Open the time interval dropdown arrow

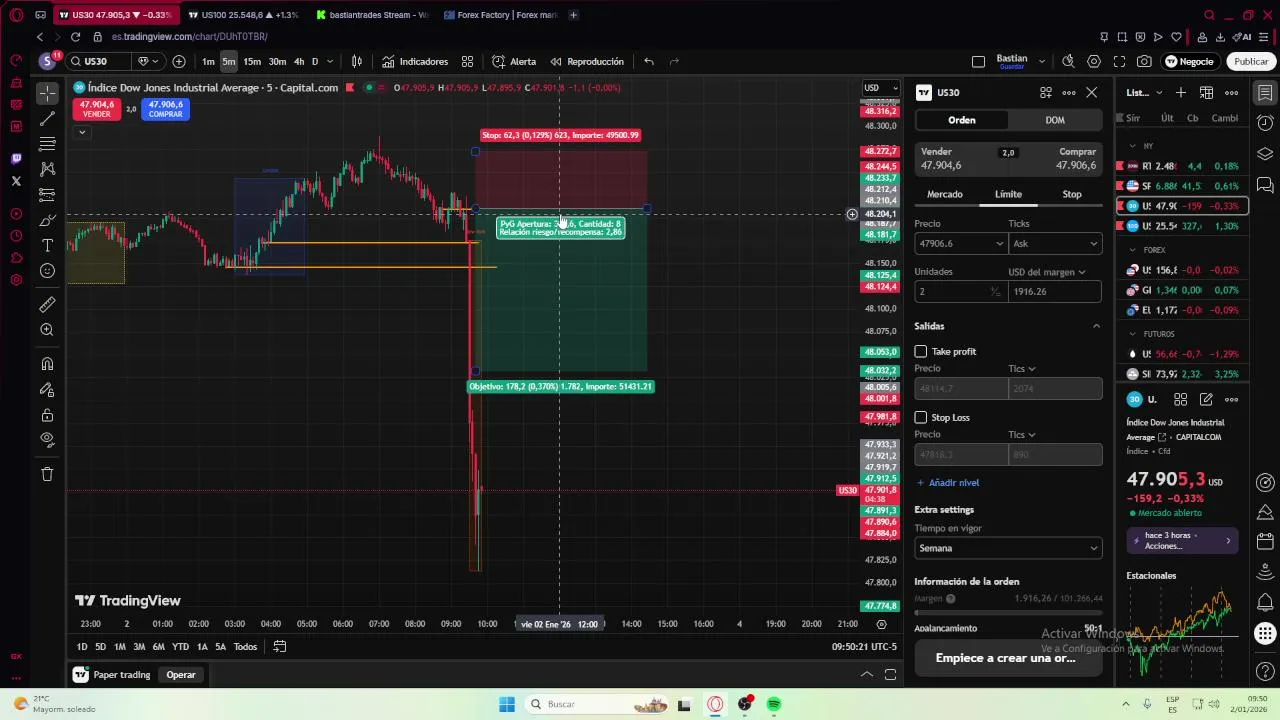point(330,62)
